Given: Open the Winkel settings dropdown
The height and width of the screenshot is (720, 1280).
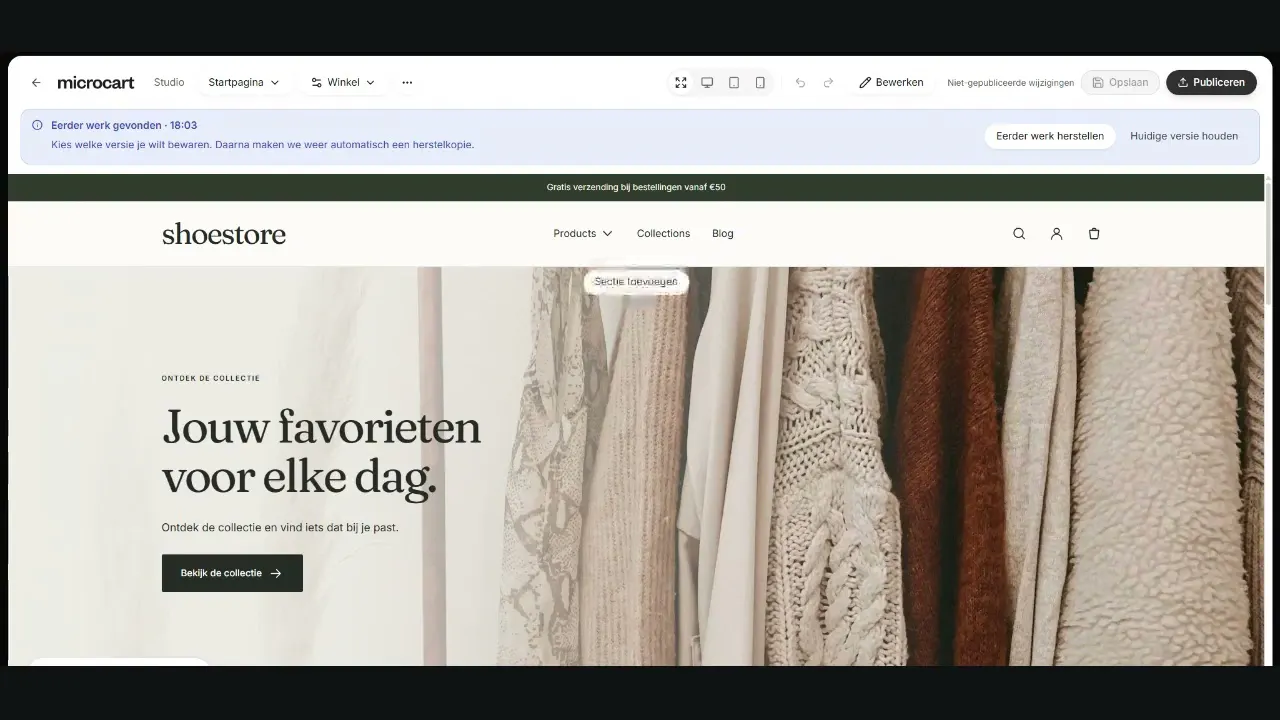Looking at the screenshot, I should click(343, 83).
